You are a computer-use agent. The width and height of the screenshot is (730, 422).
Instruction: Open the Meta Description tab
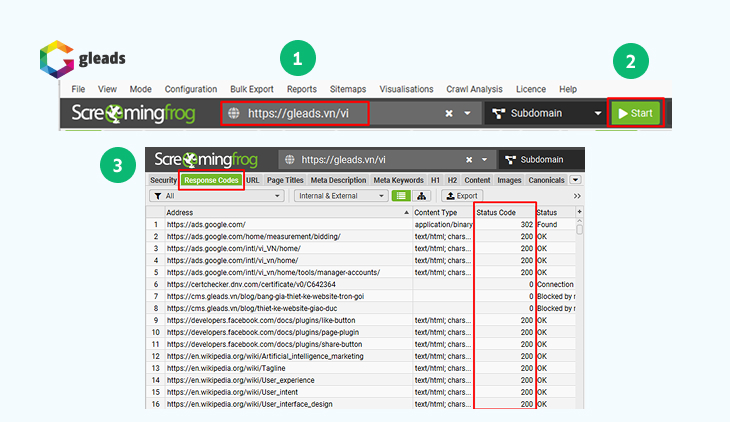pyautogui.click(x=338, y=180)
